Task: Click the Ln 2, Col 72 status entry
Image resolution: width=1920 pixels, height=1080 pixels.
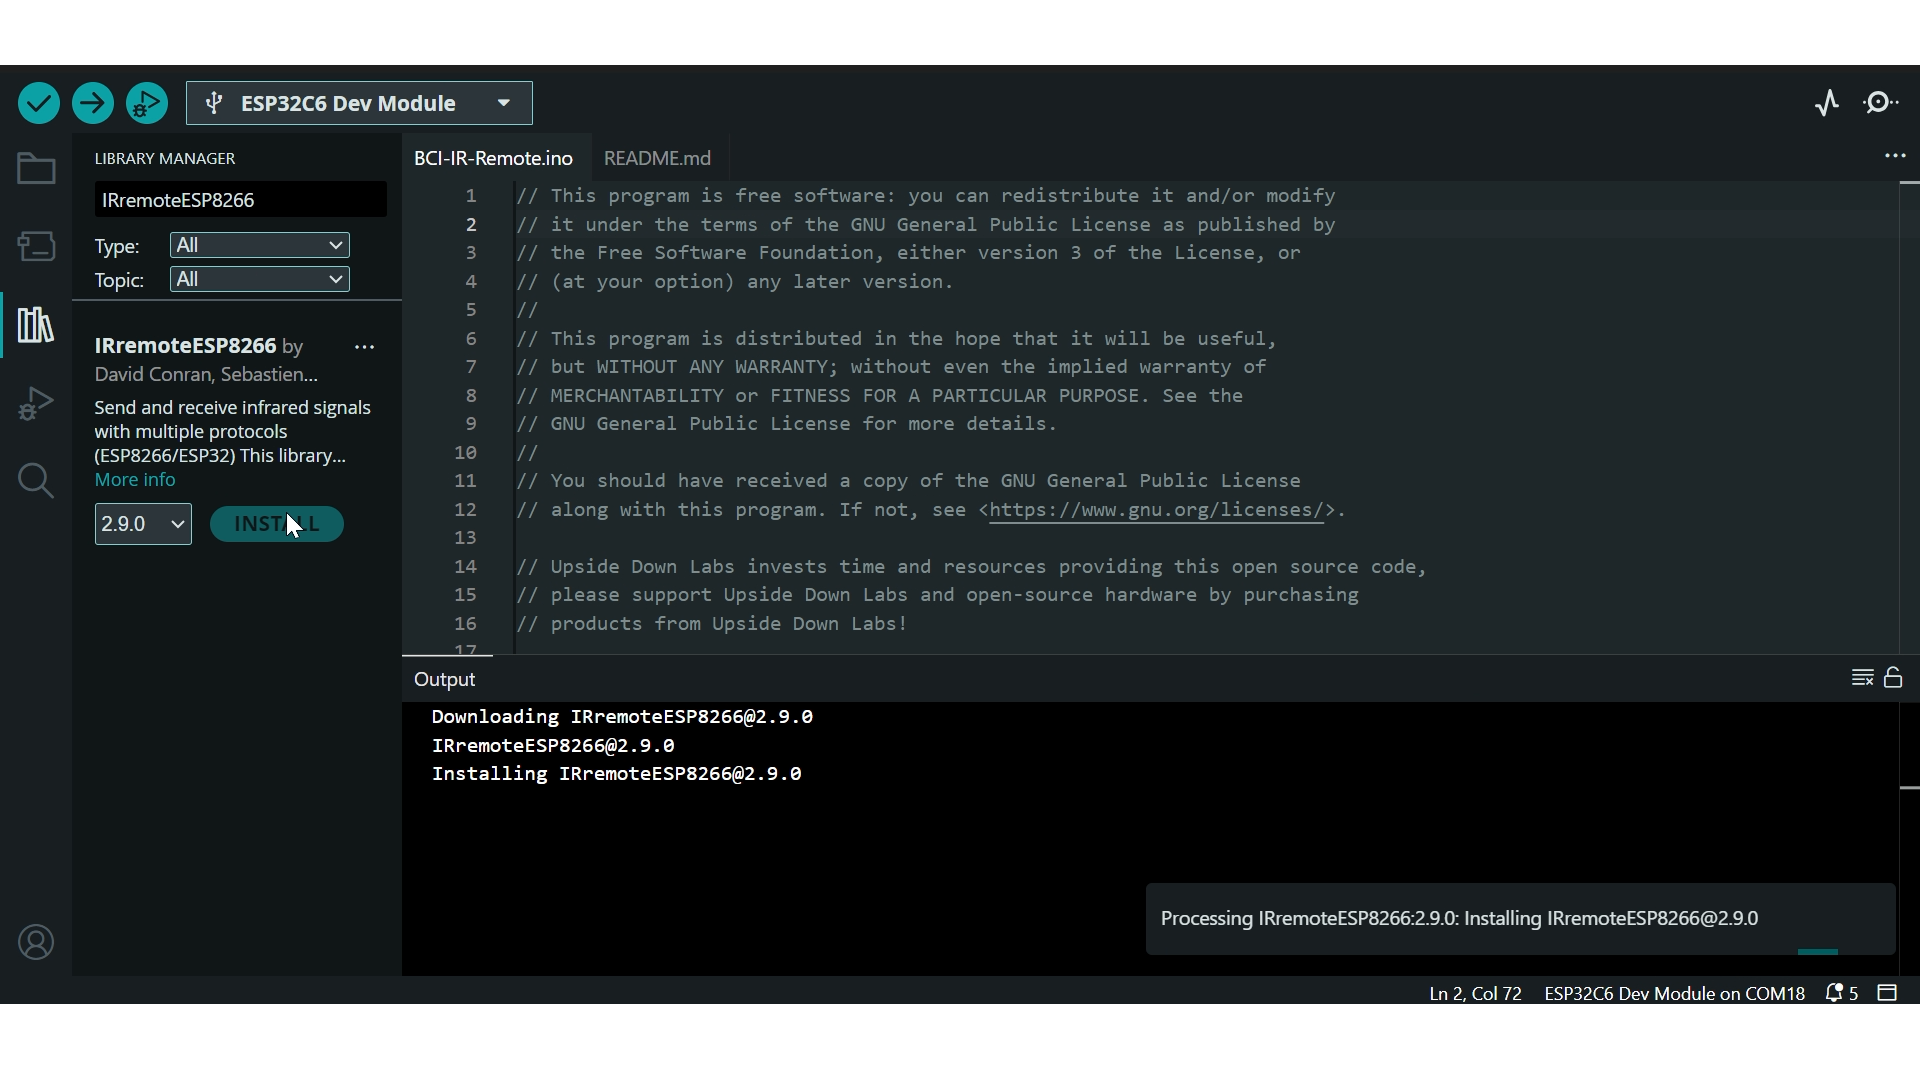Action: tap(1475, 993)
